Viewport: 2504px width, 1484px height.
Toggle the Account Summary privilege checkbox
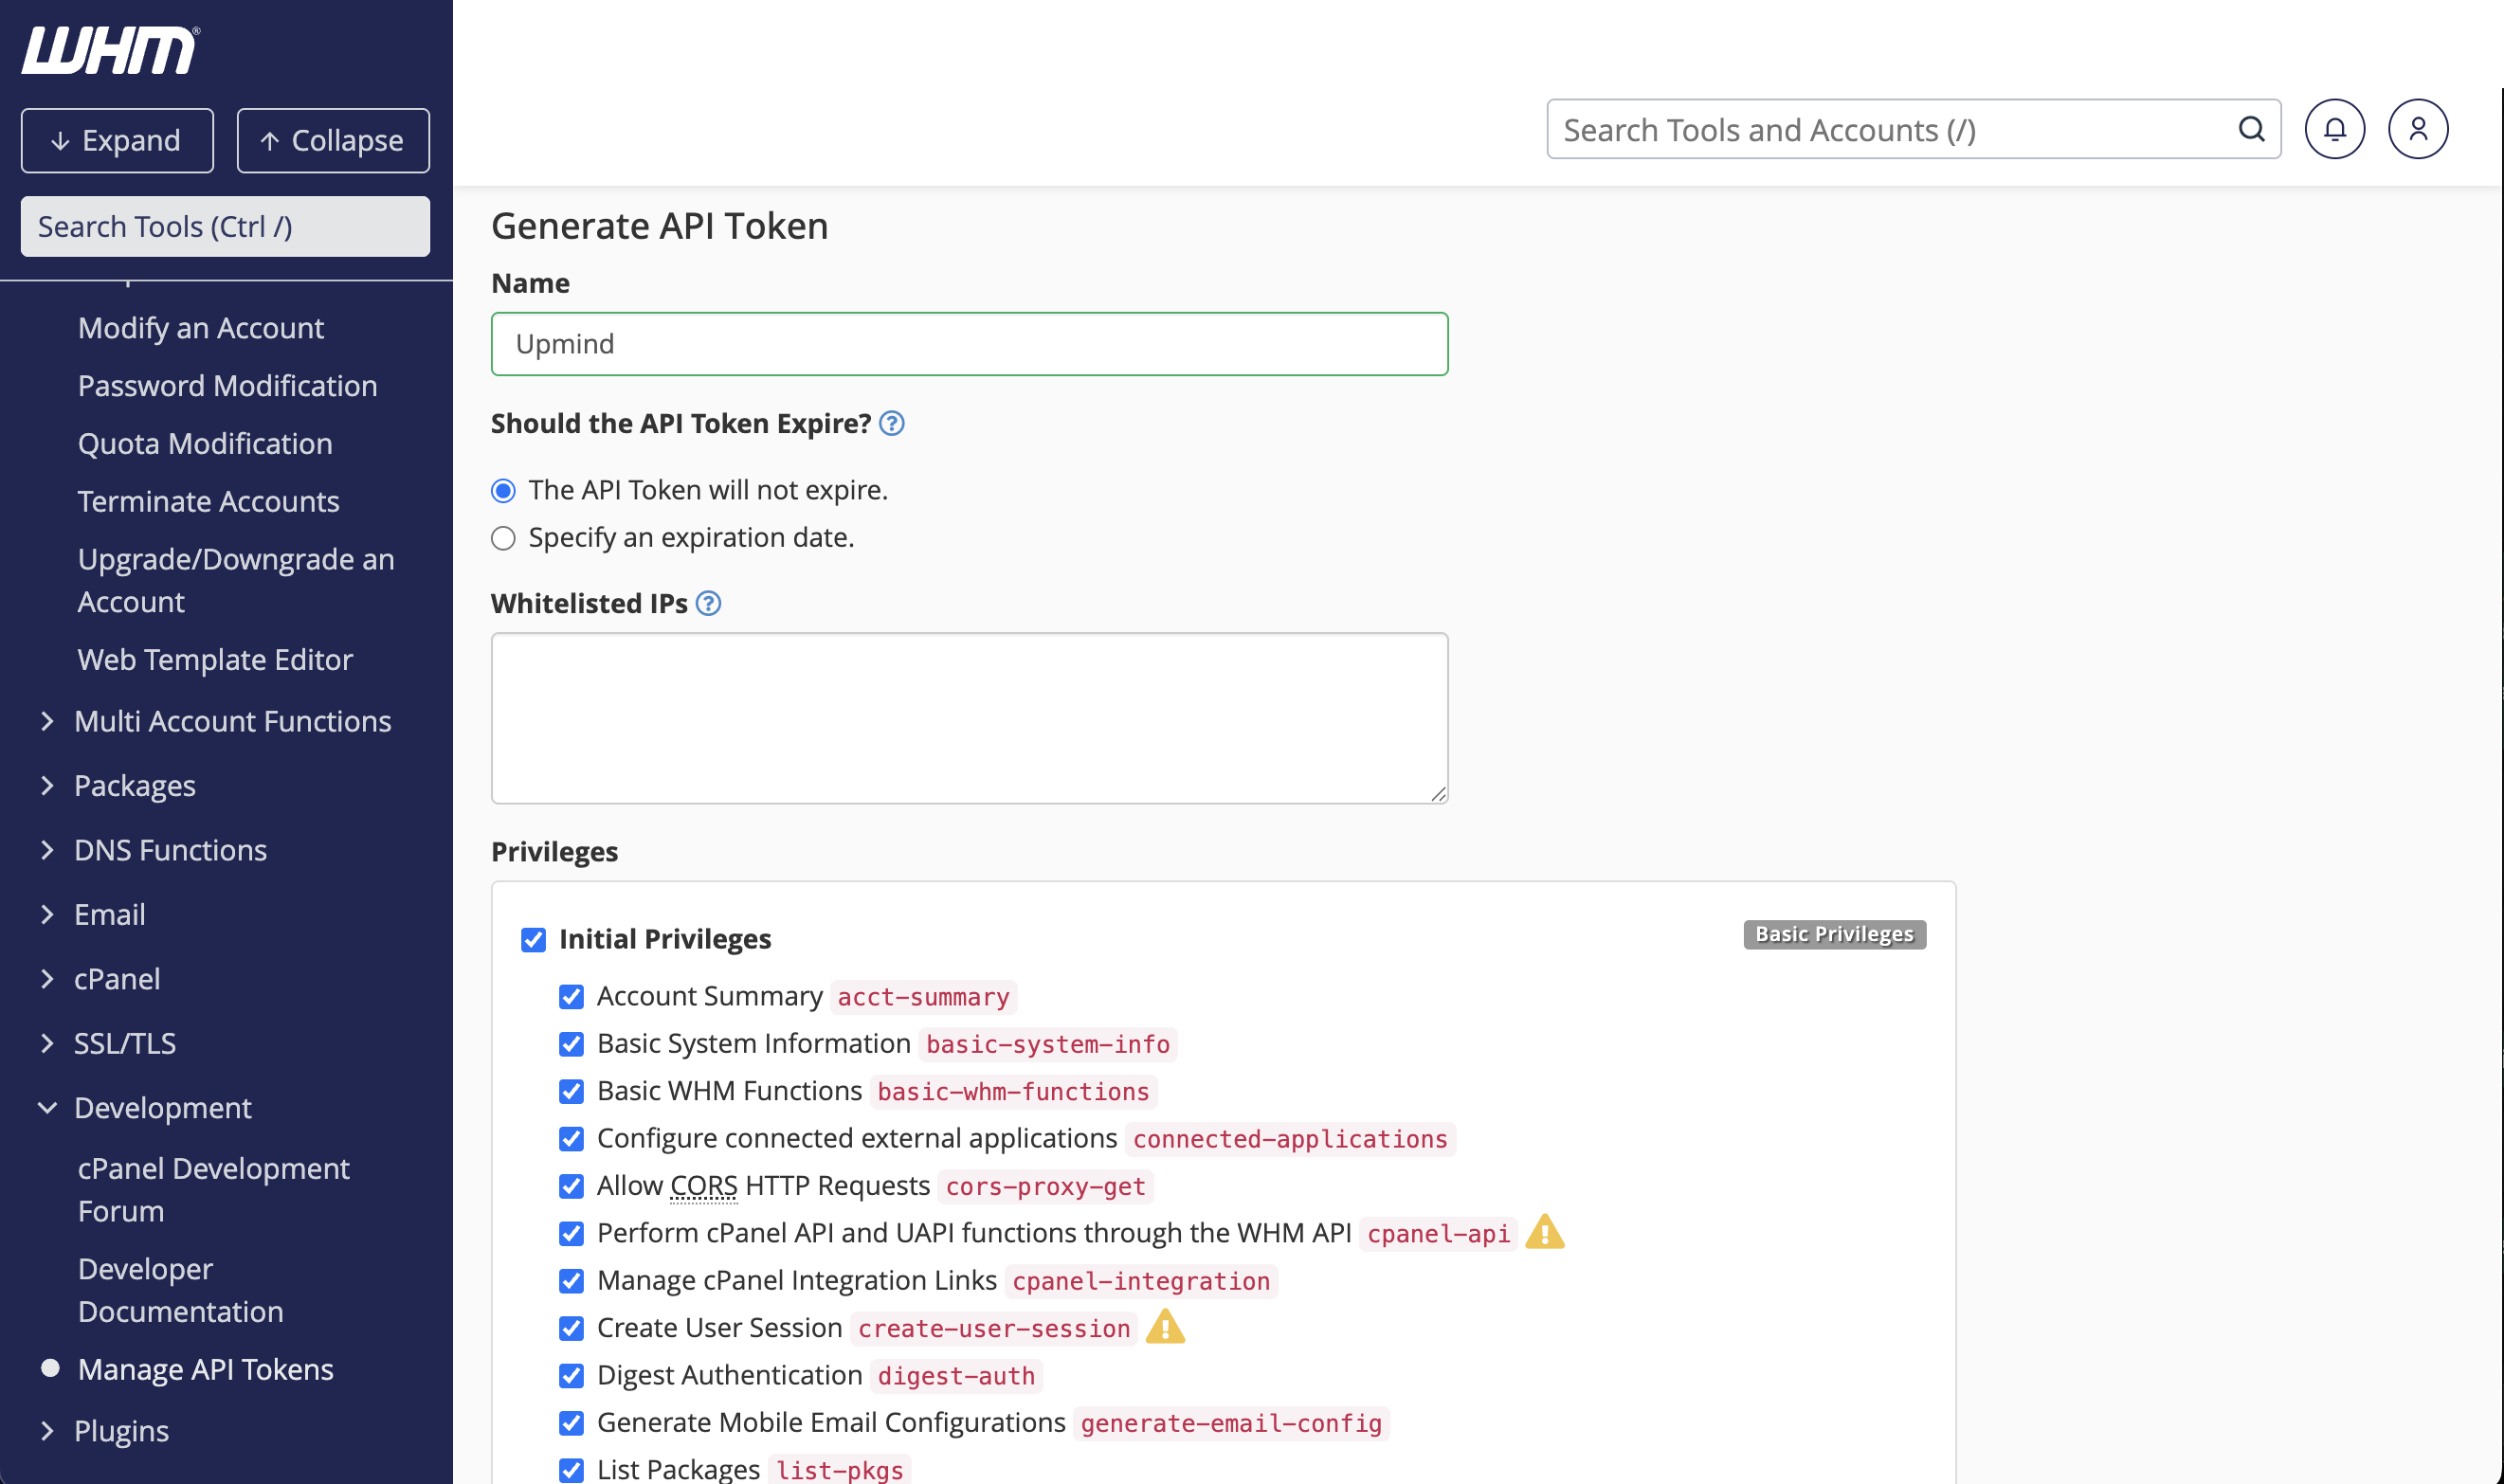571,996
